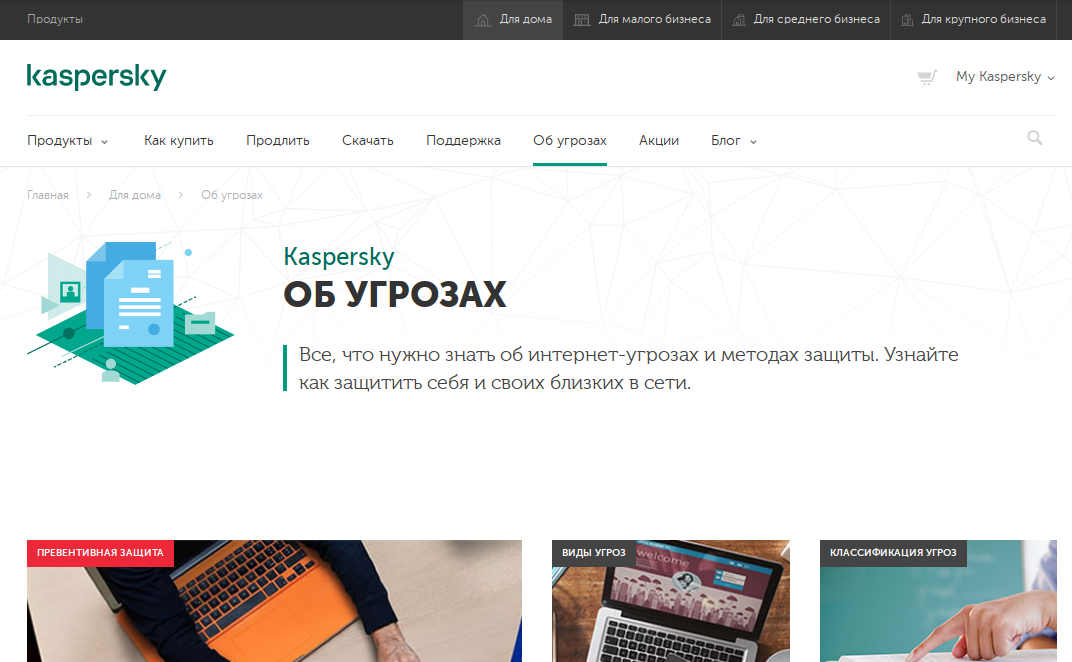This screenshot has width=1072, height=662.
Task: Click the icon beside Для крупного бизнеса
Action: pyautogui.click(x=907, y=20)
